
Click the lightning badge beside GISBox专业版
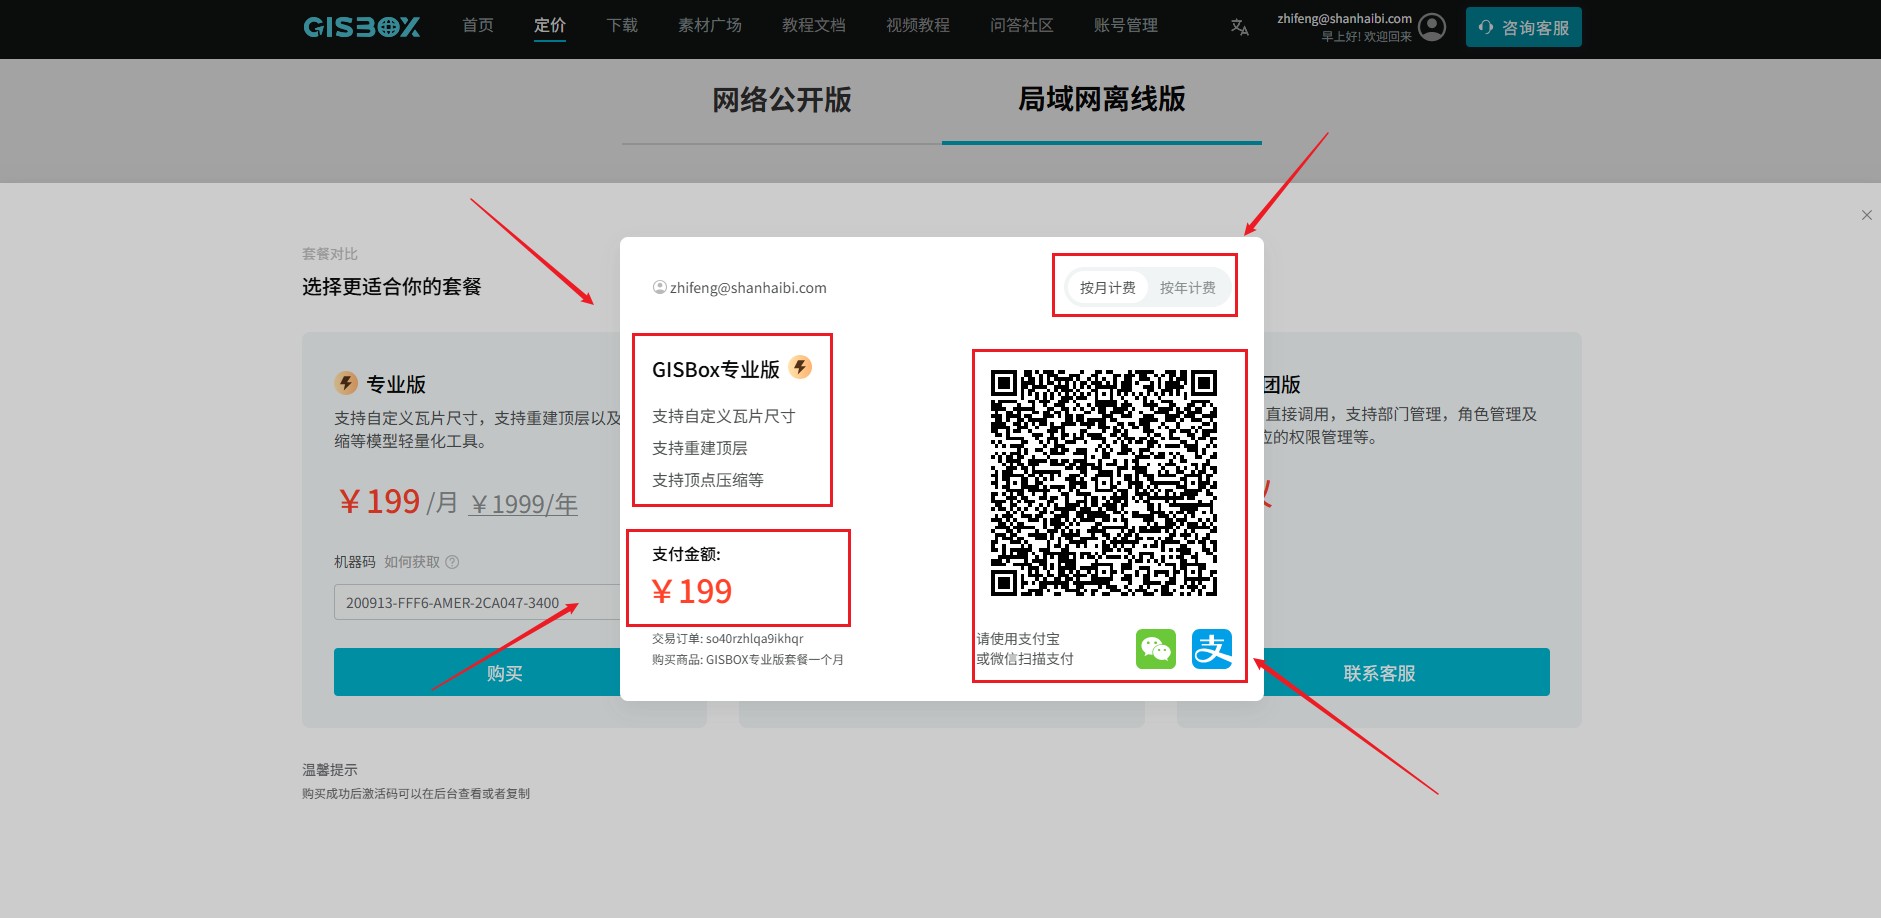[800, 367]
